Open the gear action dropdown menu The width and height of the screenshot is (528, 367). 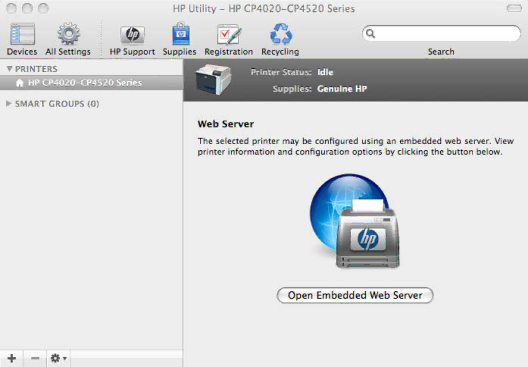pos(58,358)
